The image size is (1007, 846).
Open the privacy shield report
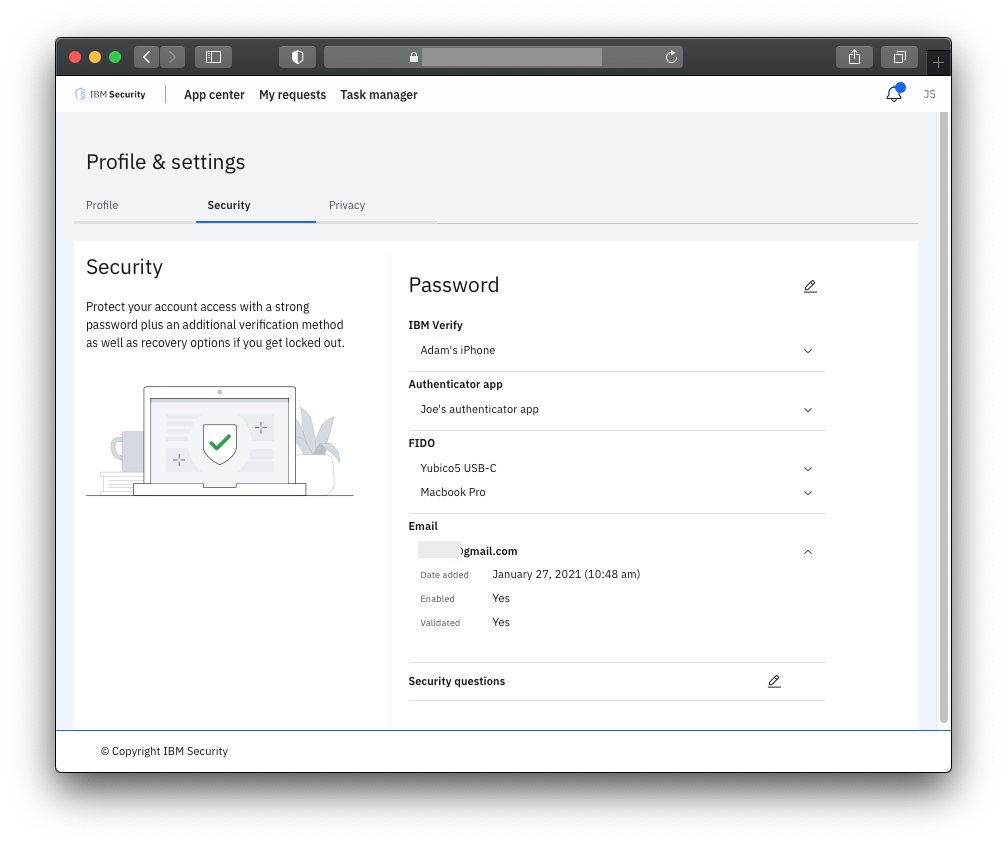click(x=297, y=57)
